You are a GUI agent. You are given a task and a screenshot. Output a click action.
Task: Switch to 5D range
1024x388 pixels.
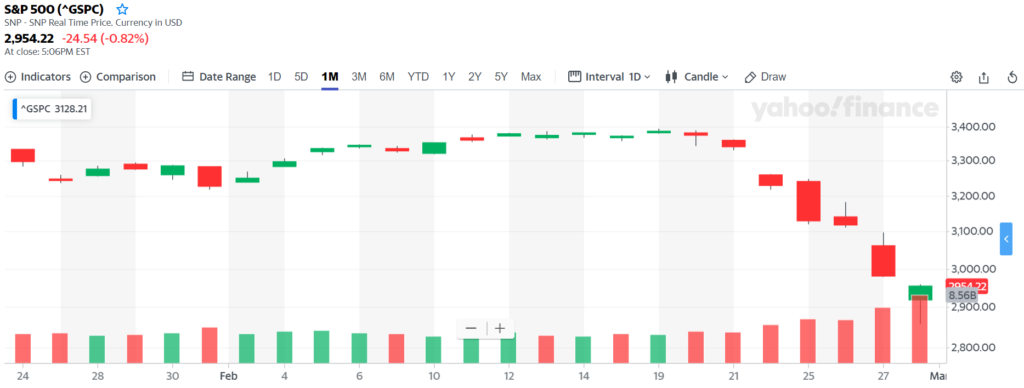click(x=301, y=76)
